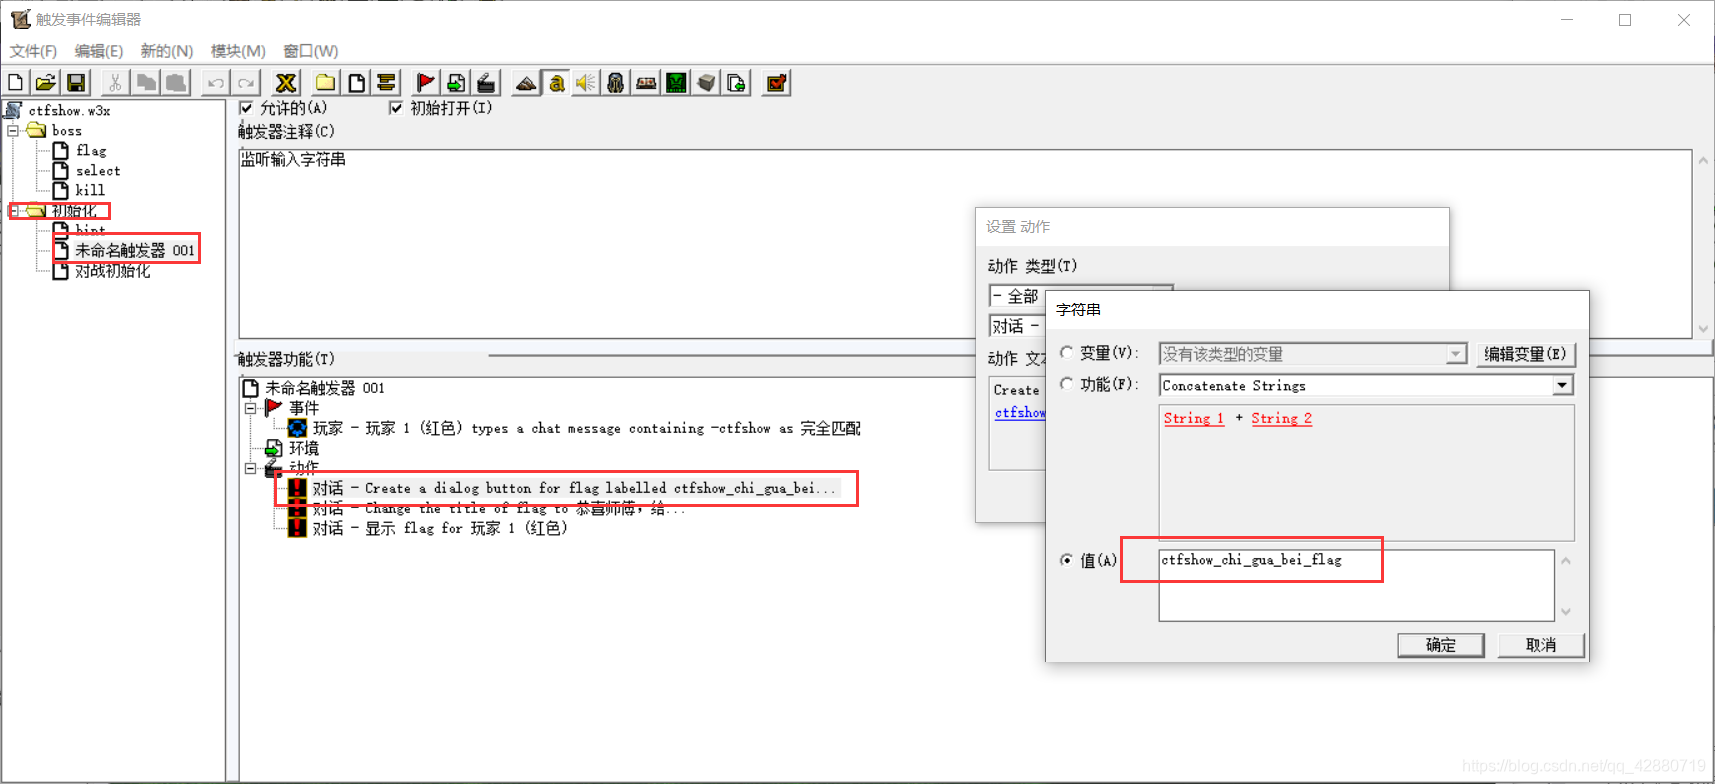Open the Concatenate Strings dropdown
The height and width of the screenshot is (784, 1715).
click(x=1563, y=386)
